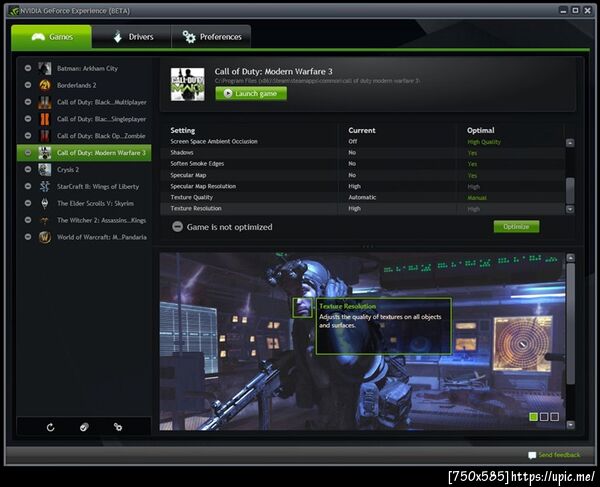Viewport: 600px width, 487px height.
Task: Click status circle beside Crysis 2
Action: [28, 169]
